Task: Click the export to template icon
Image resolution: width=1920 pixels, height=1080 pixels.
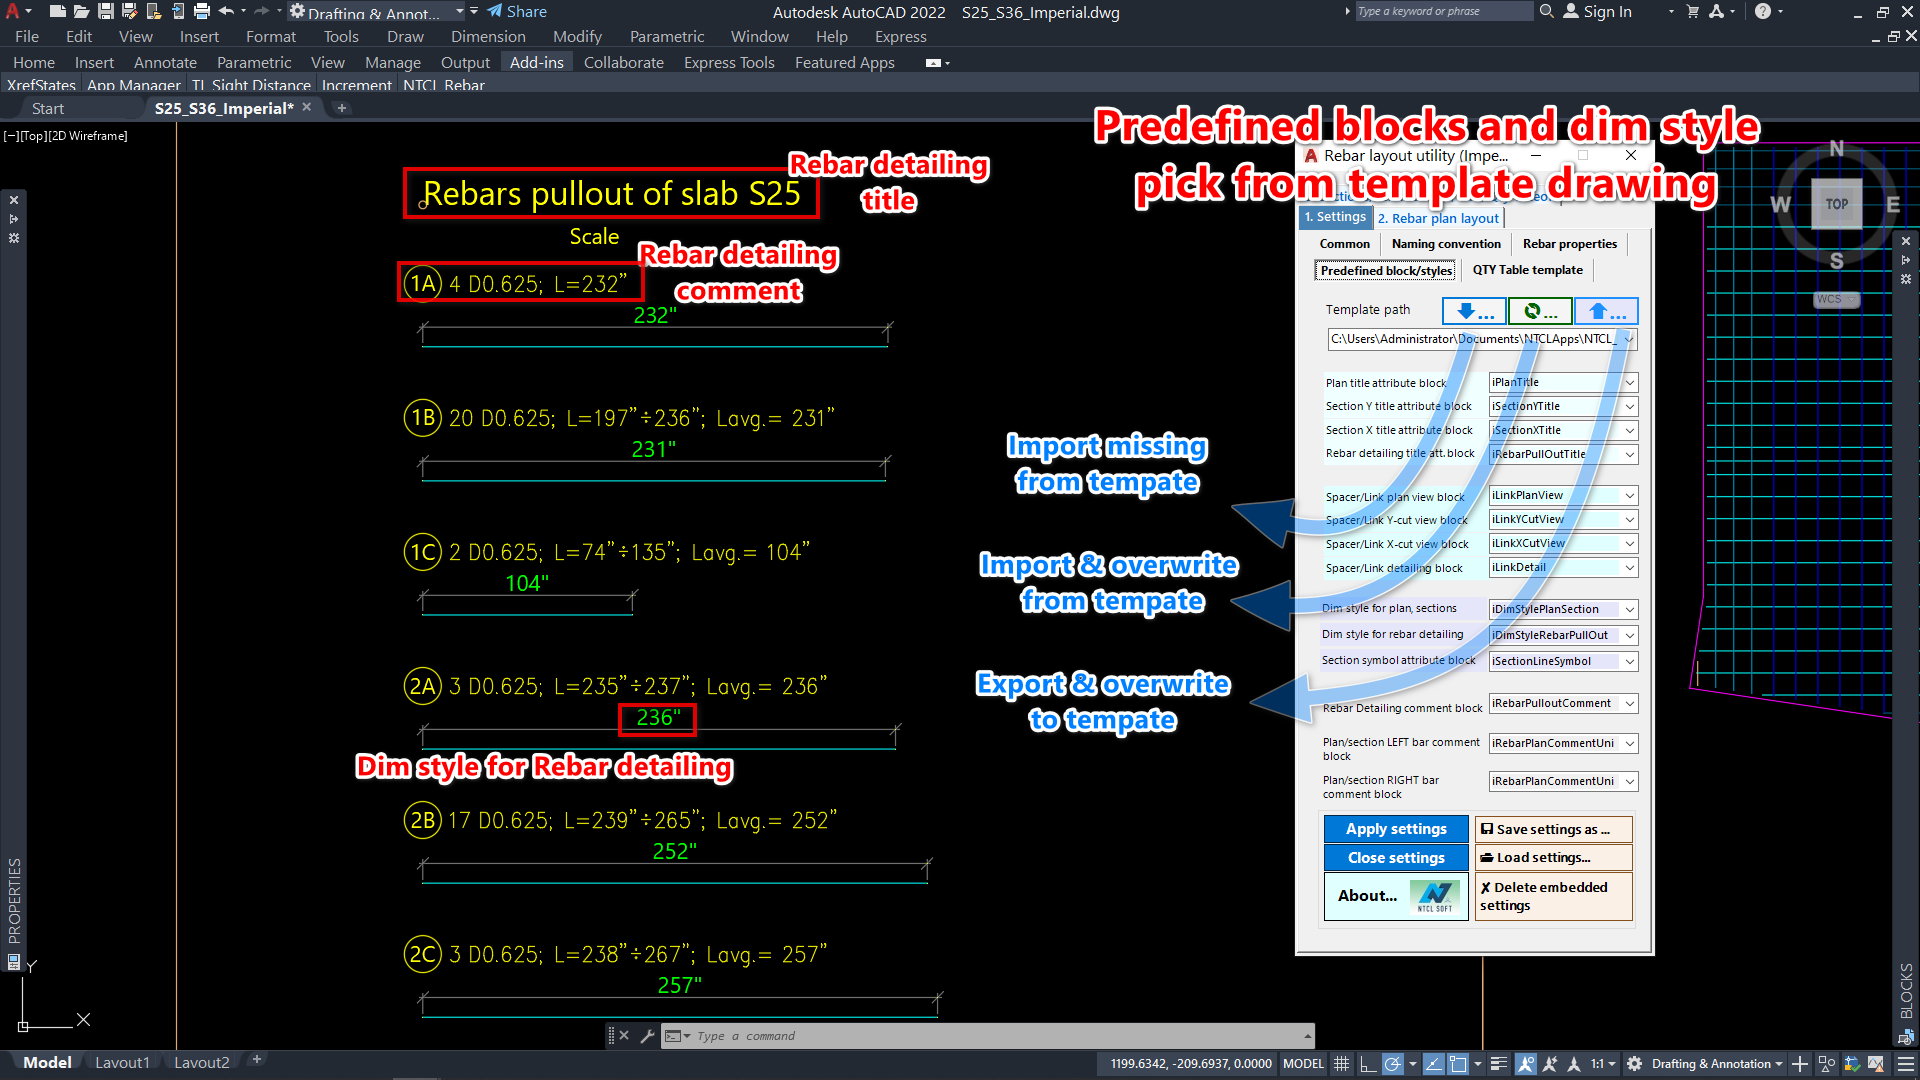Action: [x=1606, y=312]
